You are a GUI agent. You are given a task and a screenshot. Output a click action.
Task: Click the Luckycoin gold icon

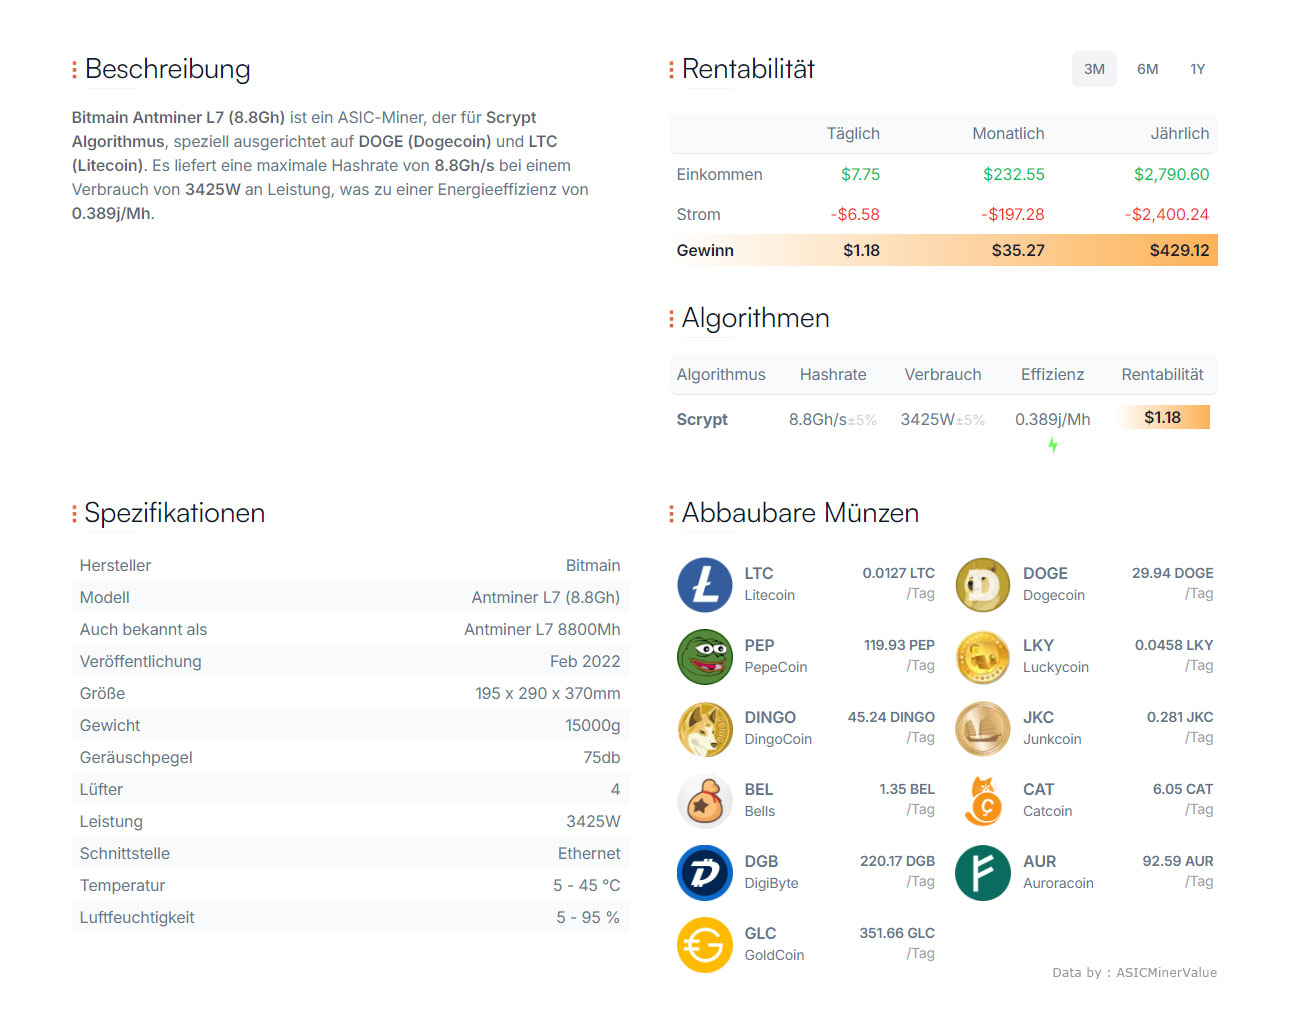click(983, 657)
